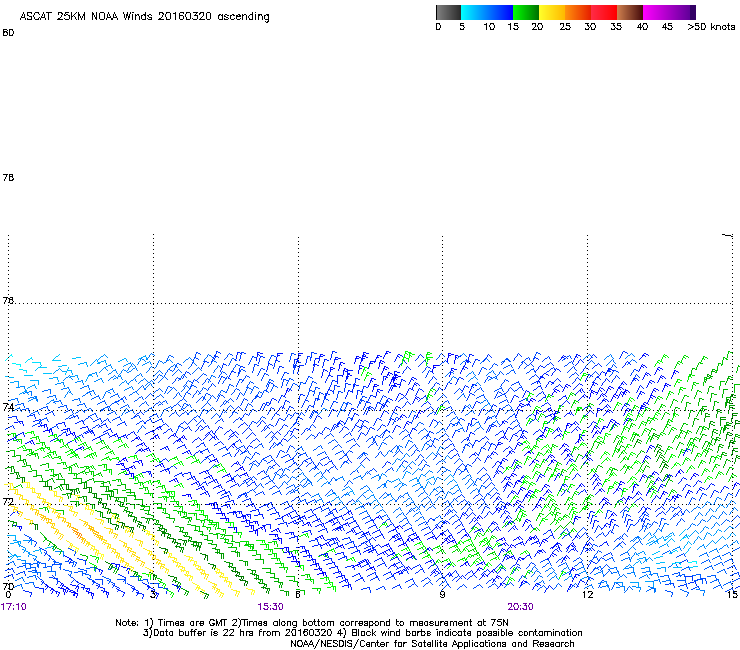740x650 pixels.
Task: Click the purple 15:30 pass time label
Action: (x=270, y=607)
